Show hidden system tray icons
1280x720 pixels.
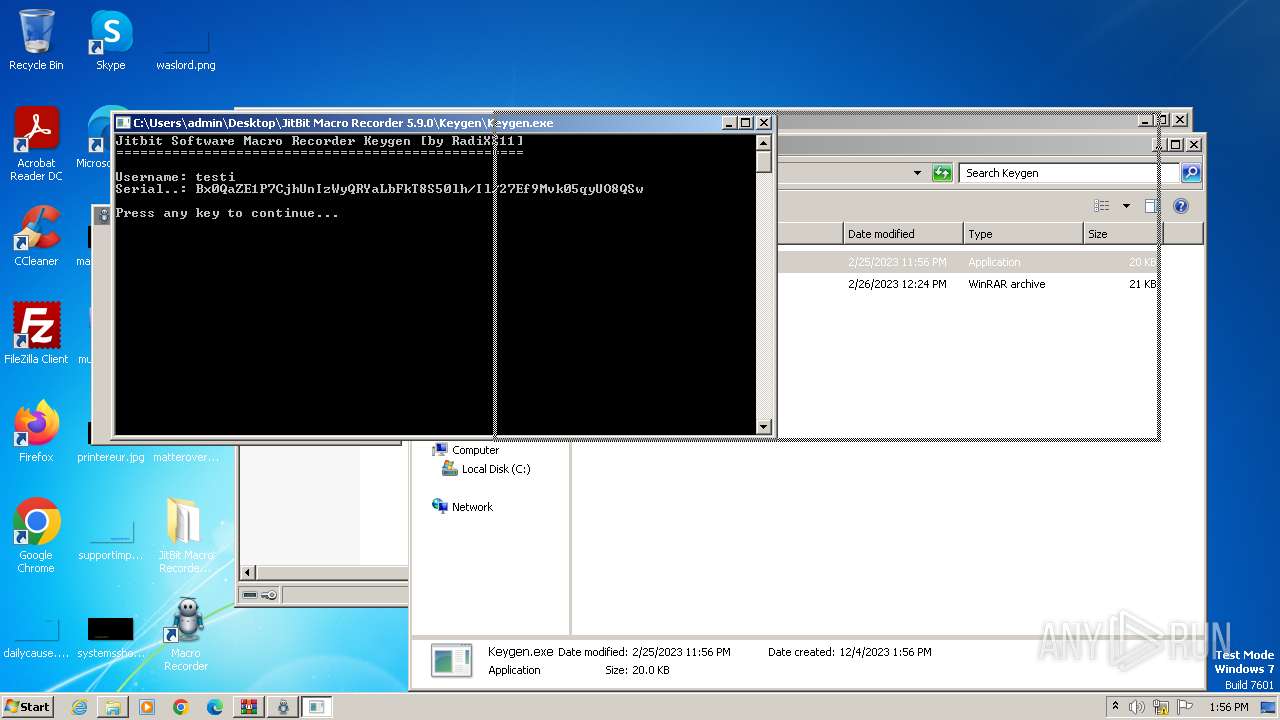[1115, 706]
